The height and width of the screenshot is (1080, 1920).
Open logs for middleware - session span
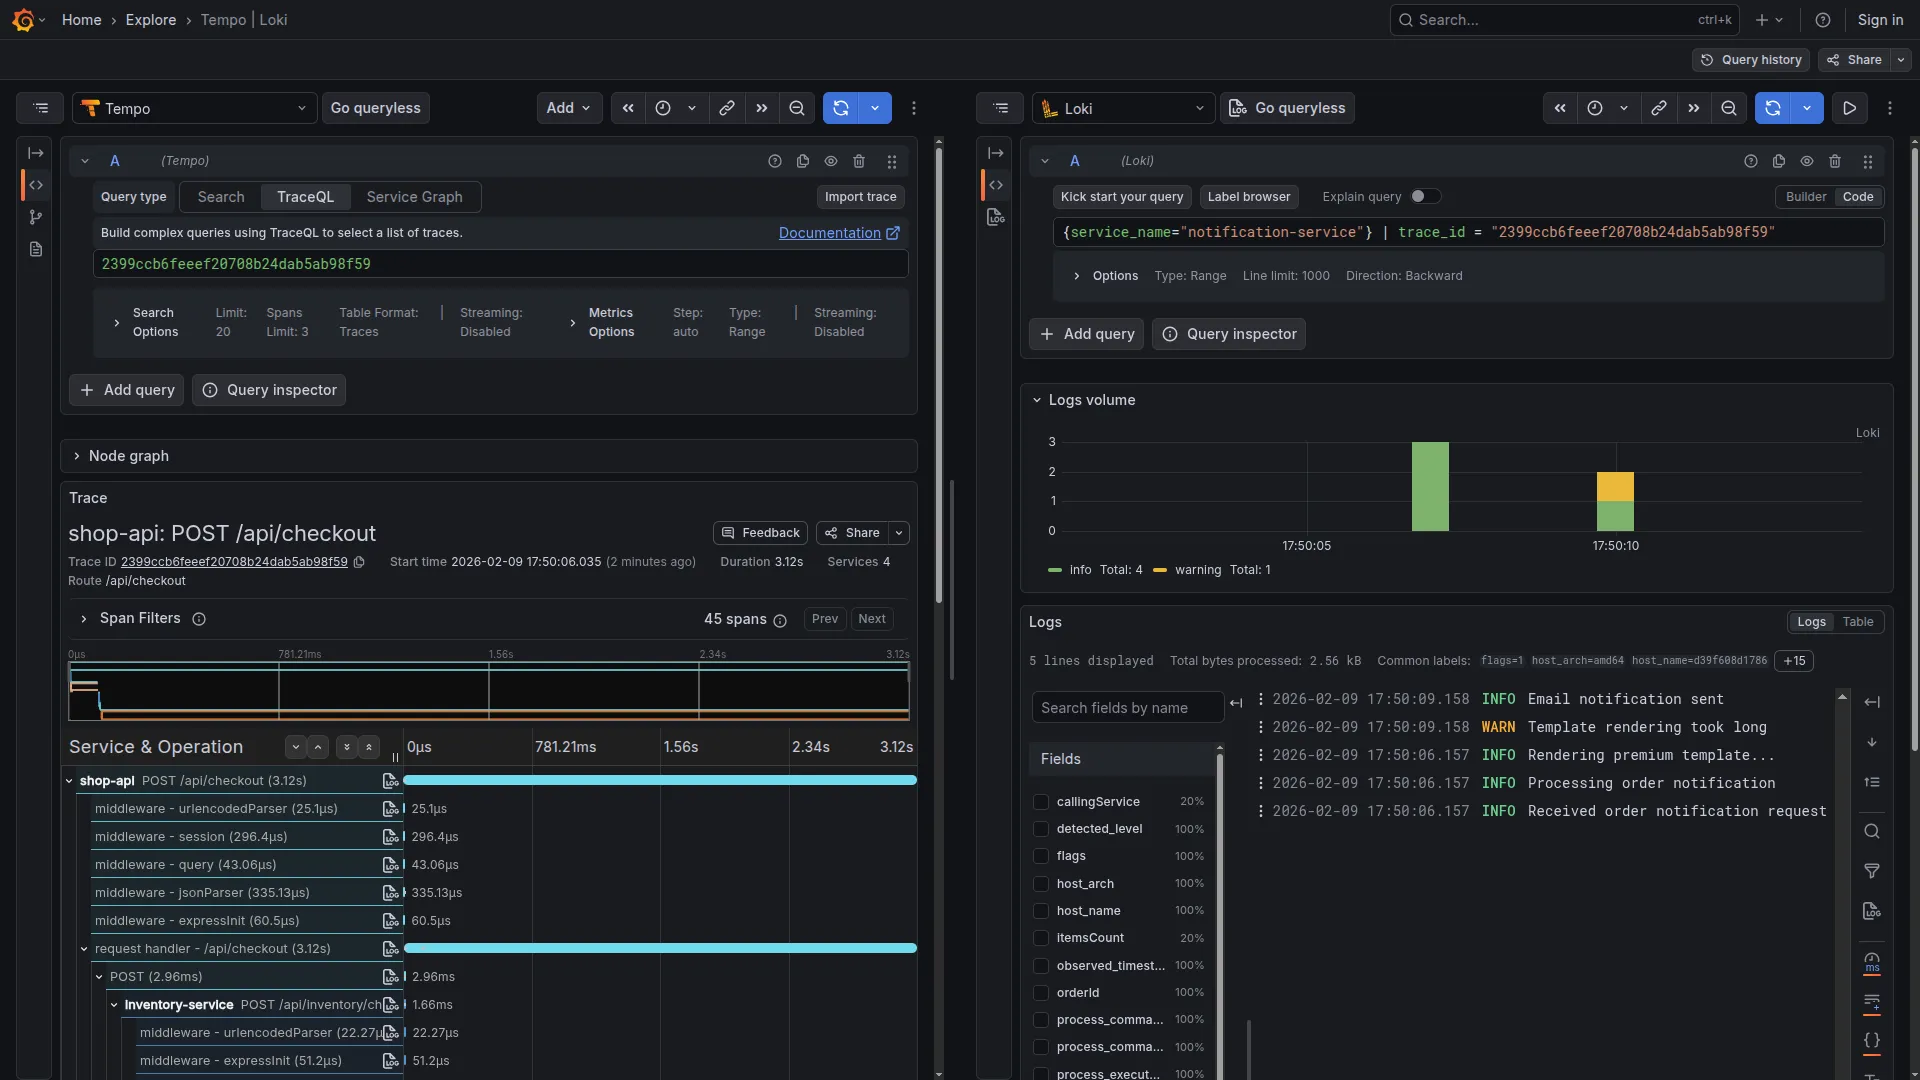point(391,837)
